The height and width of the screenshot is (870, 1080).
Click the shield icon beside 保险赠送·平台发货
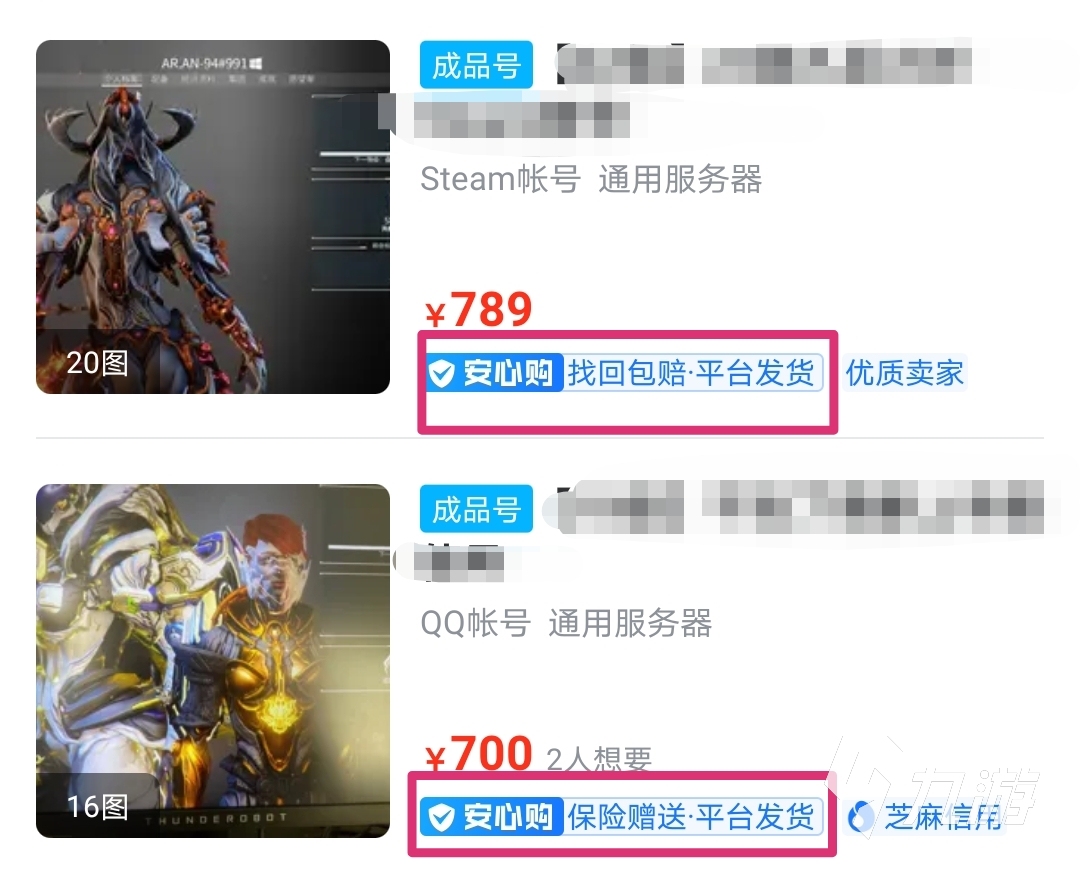(442, 818)
